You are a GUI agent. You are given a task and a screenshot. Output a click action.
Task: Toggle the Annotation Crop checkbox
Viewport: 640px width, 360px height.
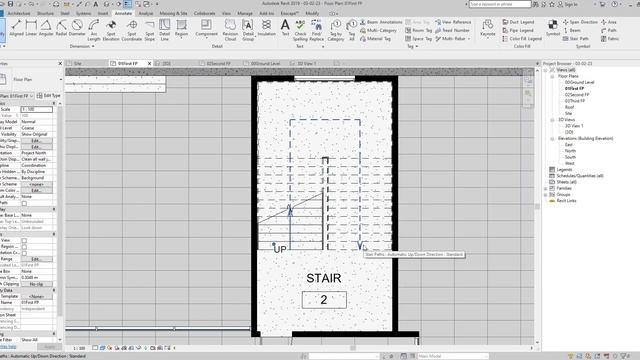click(x=24, y=253)
